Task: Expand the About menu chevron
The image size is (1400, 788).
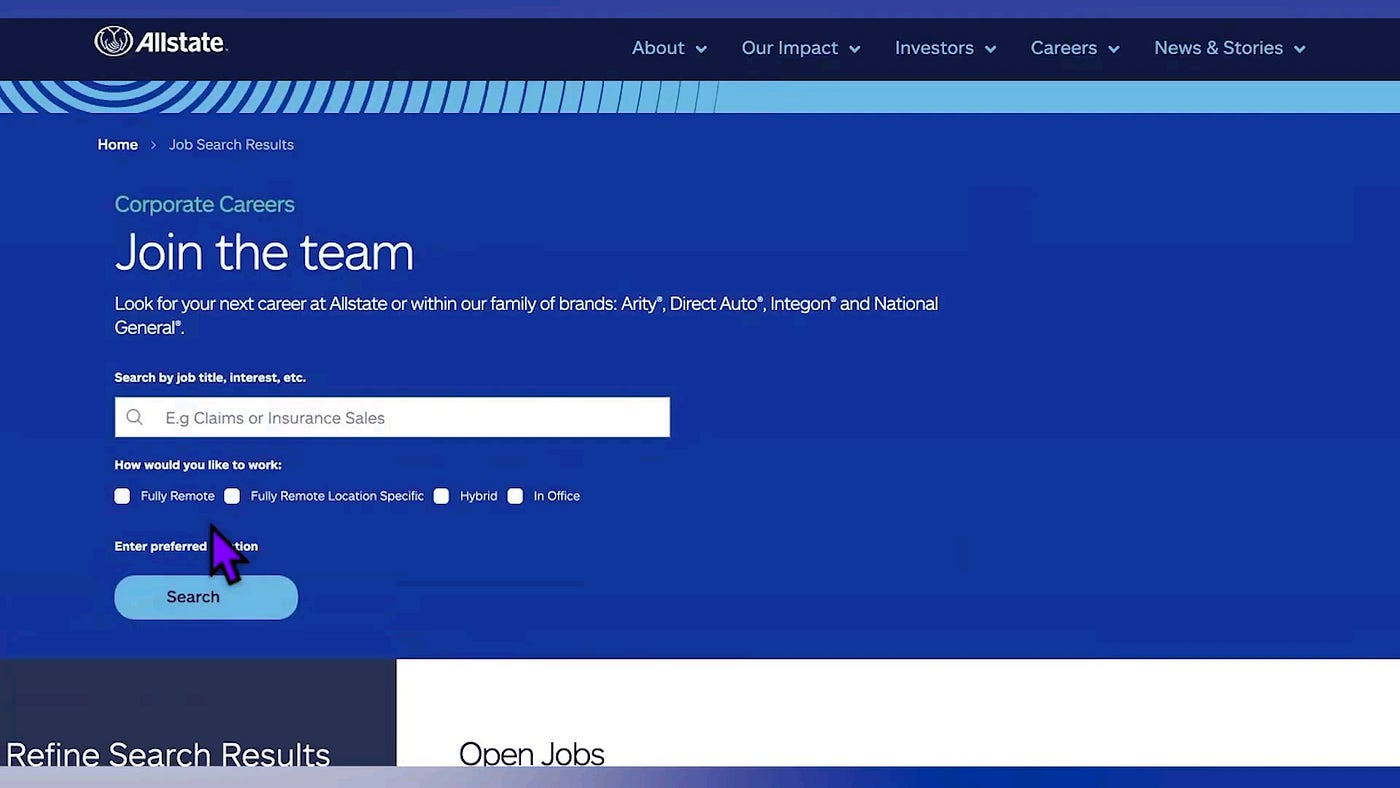Action: (x=701, y=49)
